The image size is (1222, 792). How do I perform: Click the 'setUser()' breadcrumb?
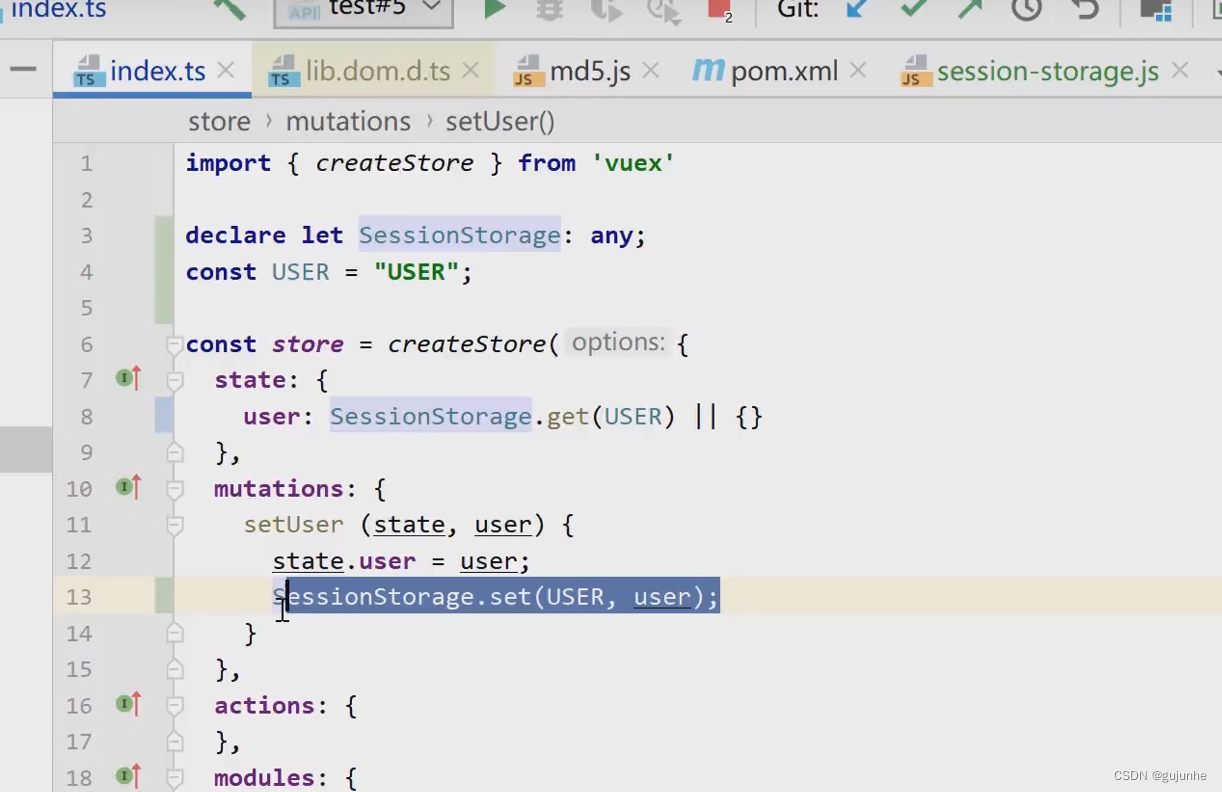click(500, 122)
